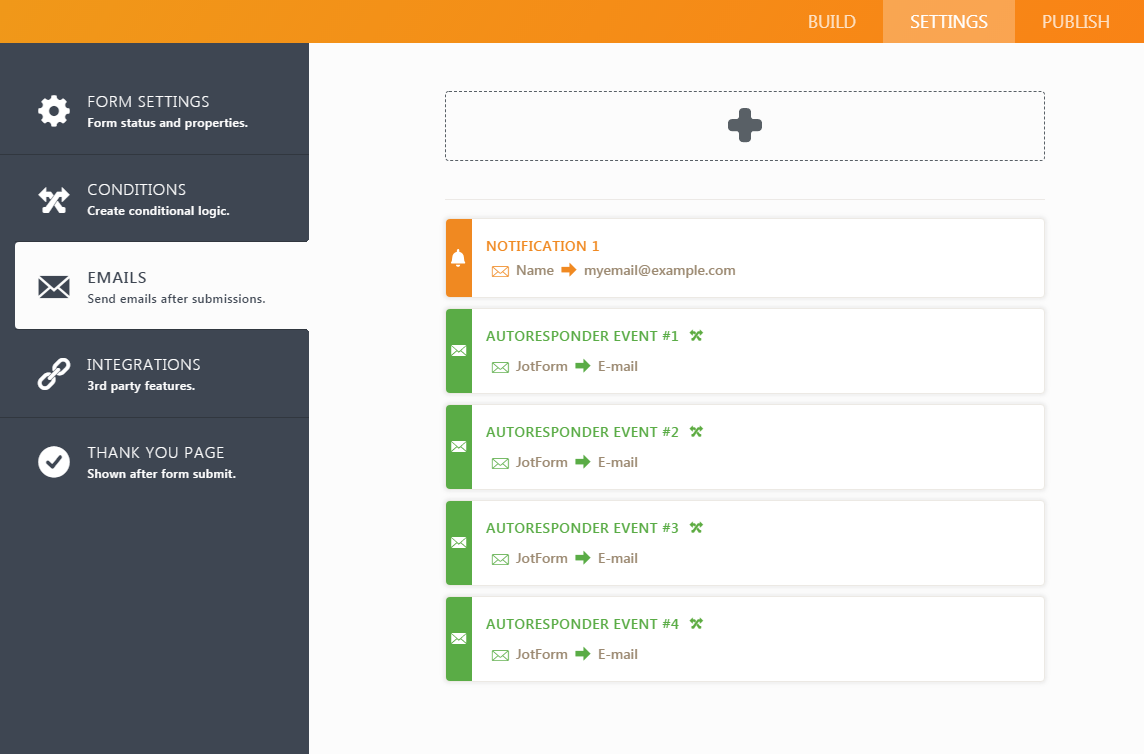Click condition icon beside Autoresponder Event #1
Viewport: 1144px width, 754px height.
(696, 336)
